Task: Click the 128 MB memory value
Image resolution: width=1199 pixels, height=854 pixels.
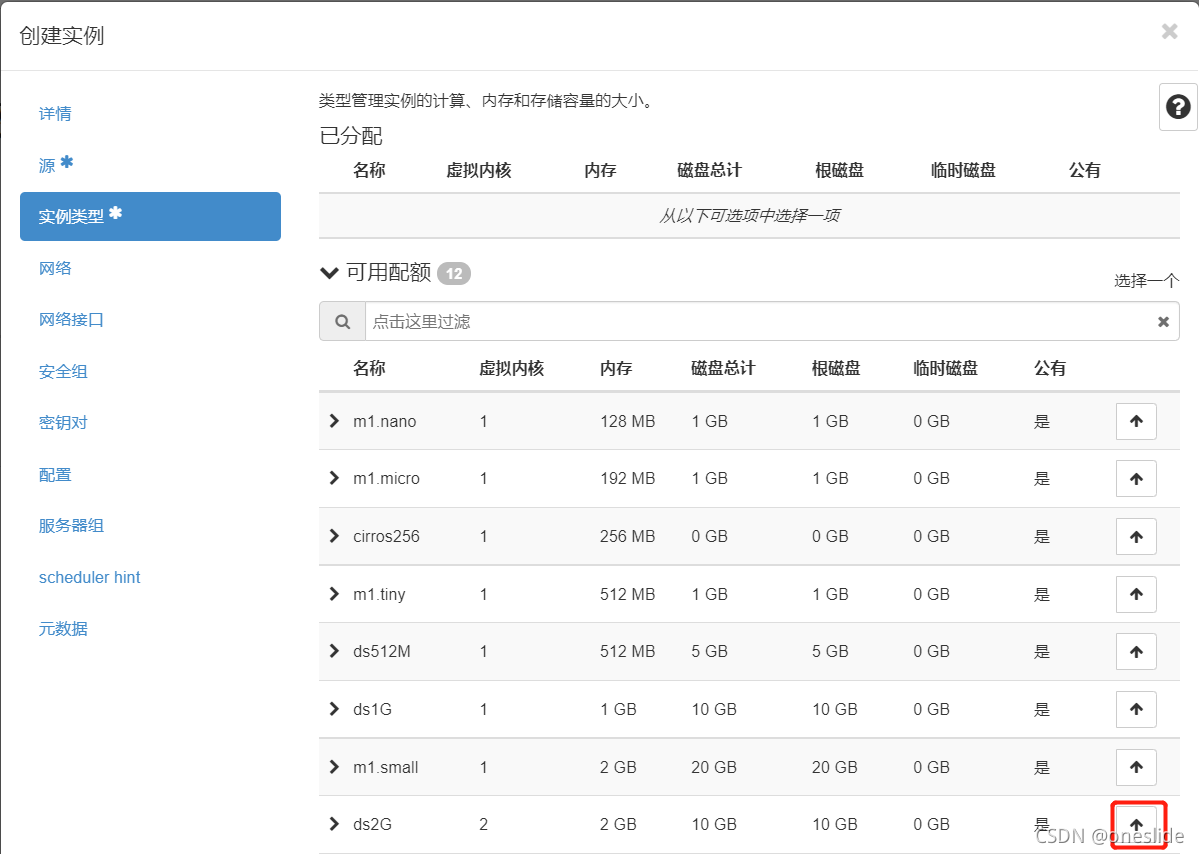Action: point(628,421)
